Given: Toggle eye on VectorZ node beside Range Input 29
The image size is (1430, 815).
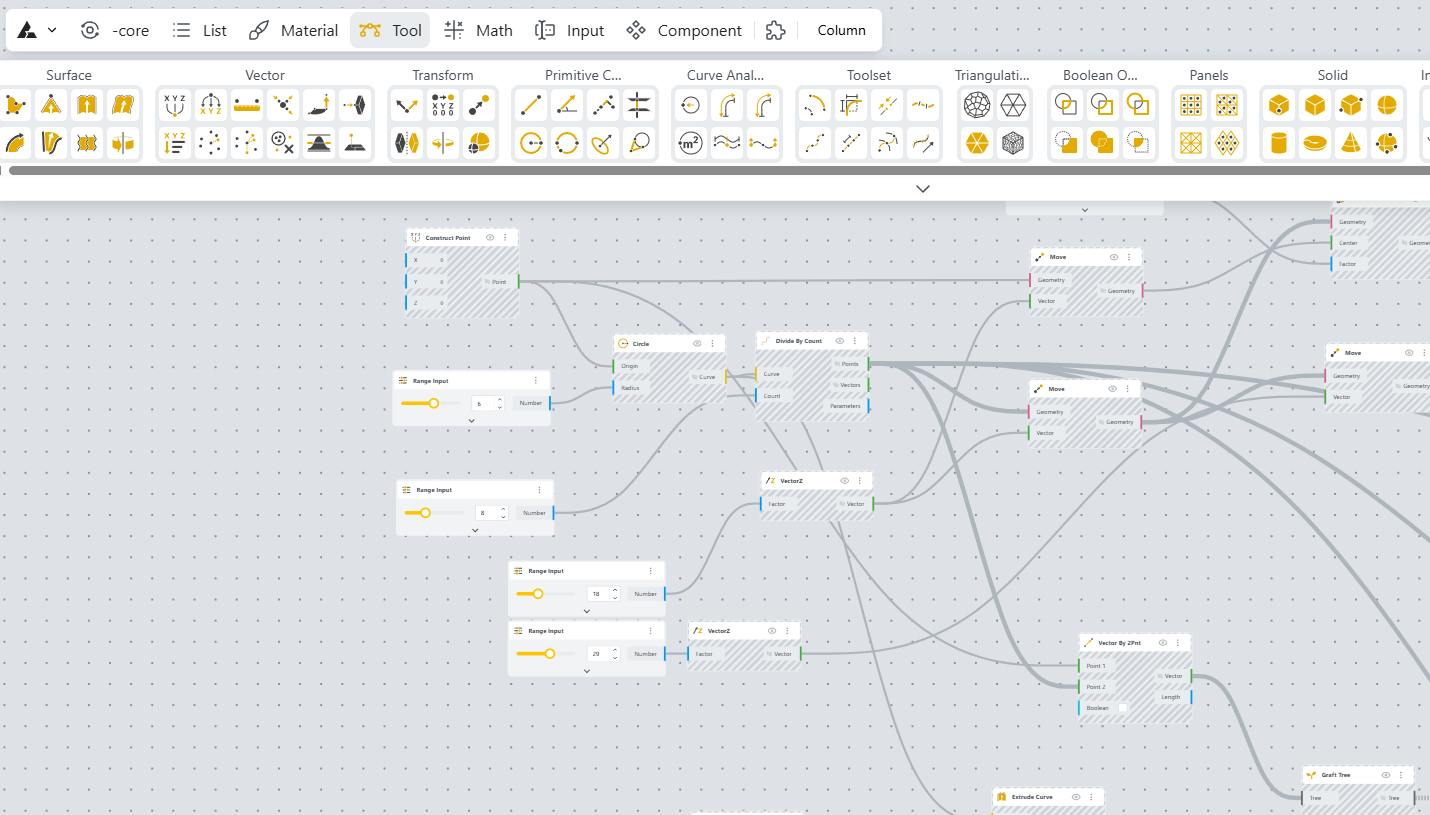Looking at the screenshot, I should tap(772, 631).
